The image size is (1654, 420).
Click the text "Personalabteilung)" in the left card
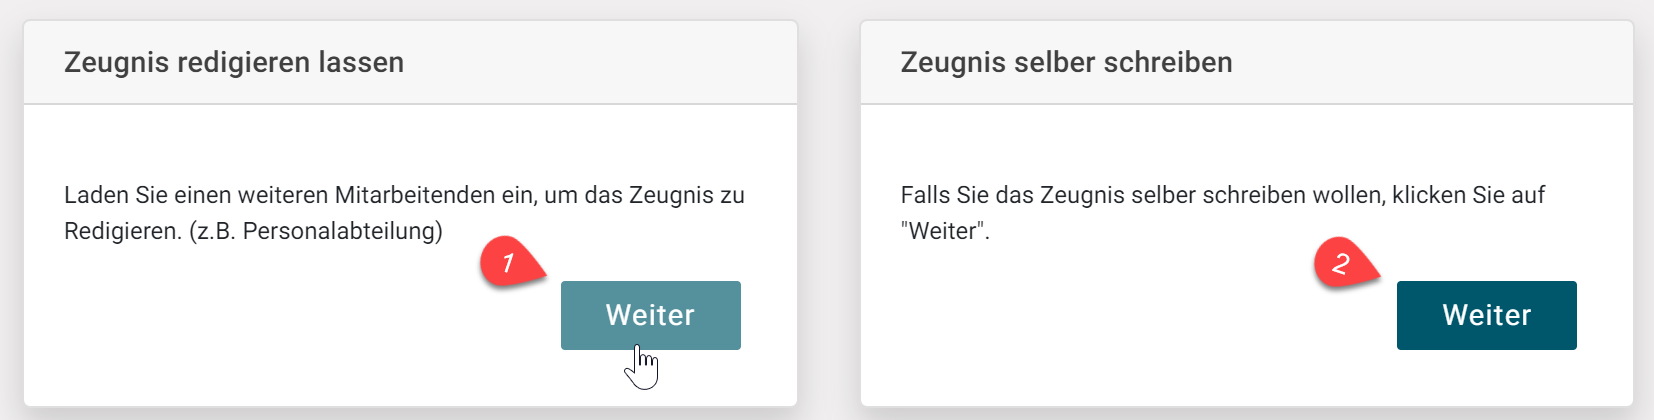[343, 231]
